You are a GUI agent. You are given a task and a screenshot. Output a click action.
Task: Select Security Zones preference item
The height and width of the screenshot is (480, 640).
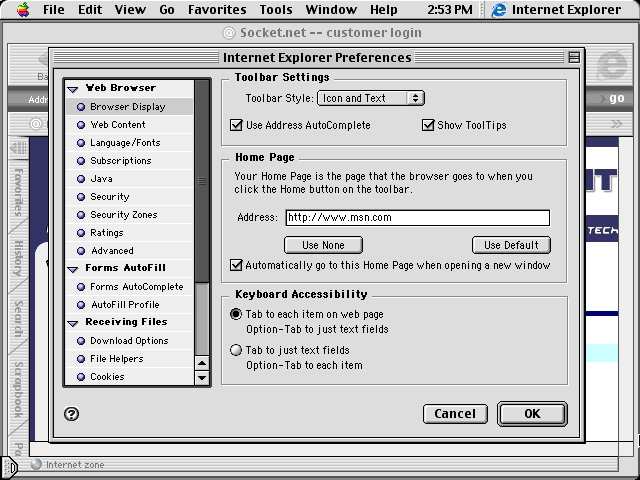[x=129, y=215]
